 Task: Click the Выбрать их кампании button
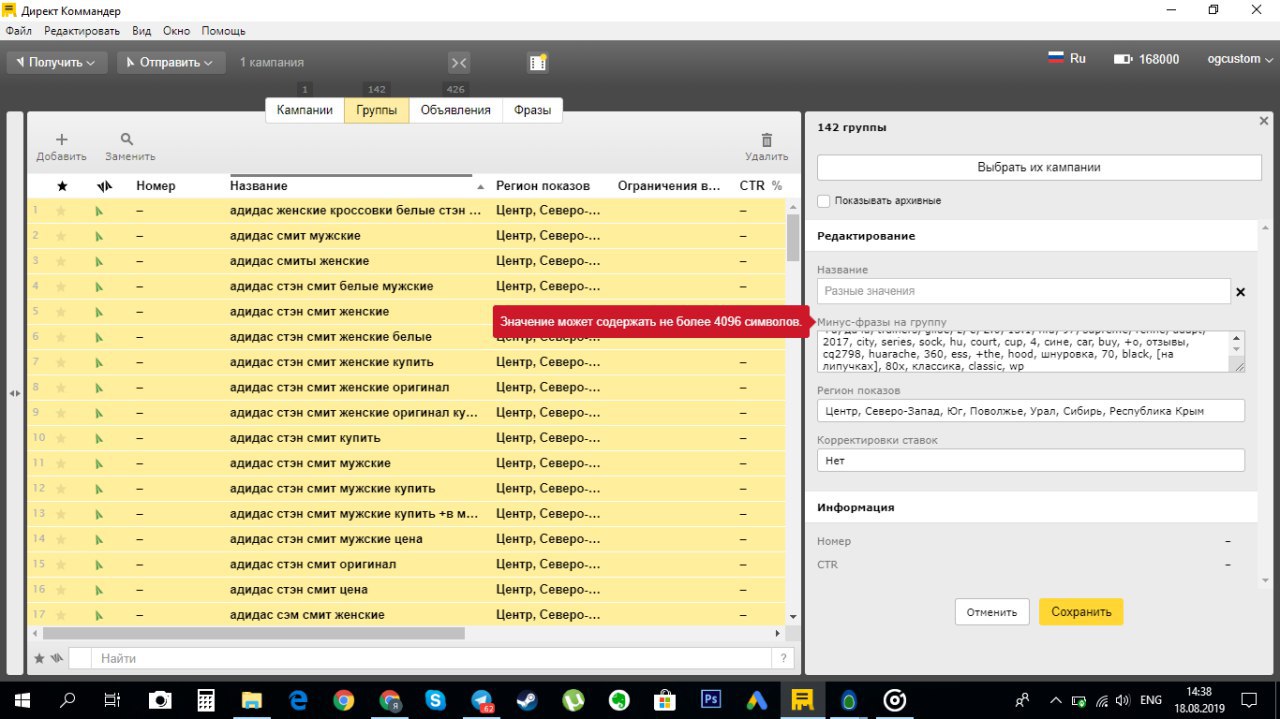[1039, 167]
